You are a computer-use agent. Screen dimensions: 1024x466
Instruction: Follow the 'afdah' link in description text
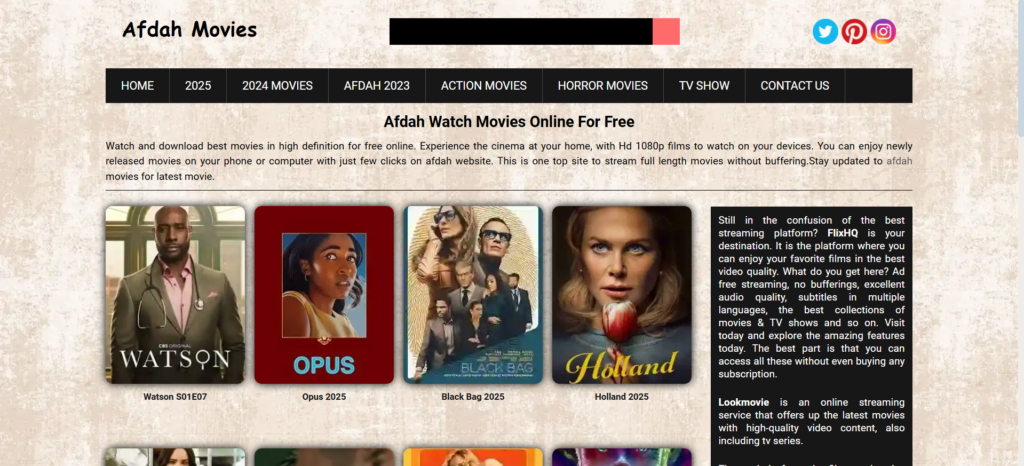point(899,161)
